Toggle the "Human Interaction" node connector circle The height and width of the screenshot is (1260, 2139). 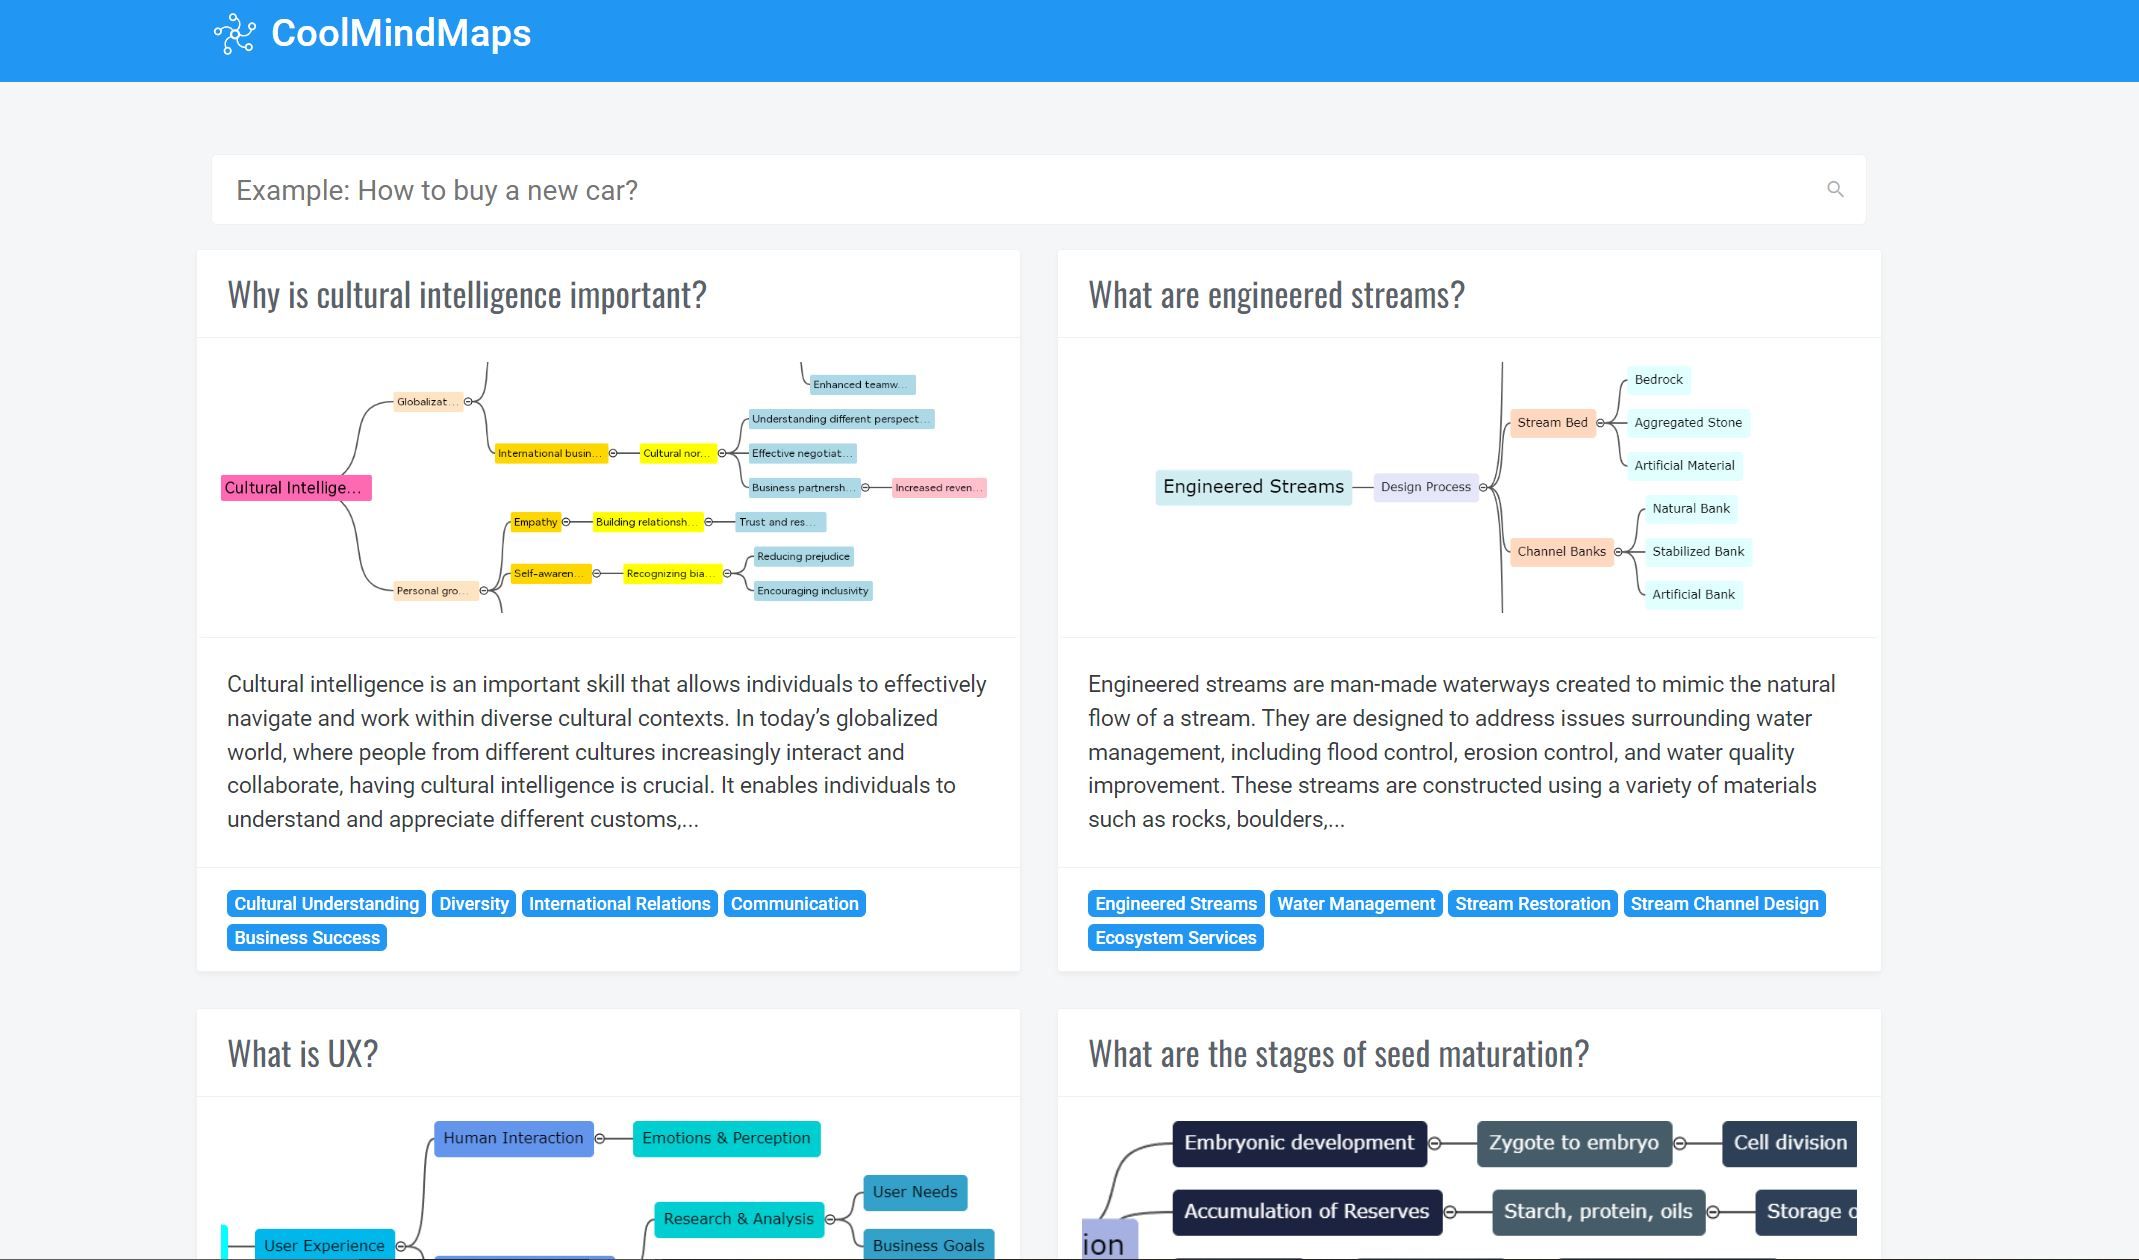pyautogui.click(x=601, y=1137)
